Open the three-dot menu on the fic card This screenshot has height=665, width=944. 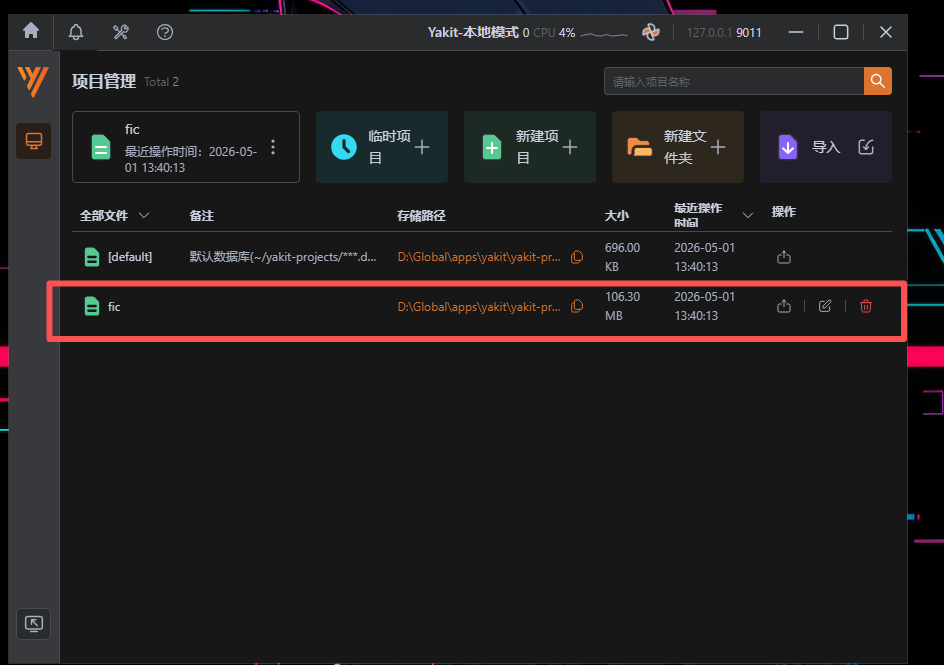tap(273, 147)
